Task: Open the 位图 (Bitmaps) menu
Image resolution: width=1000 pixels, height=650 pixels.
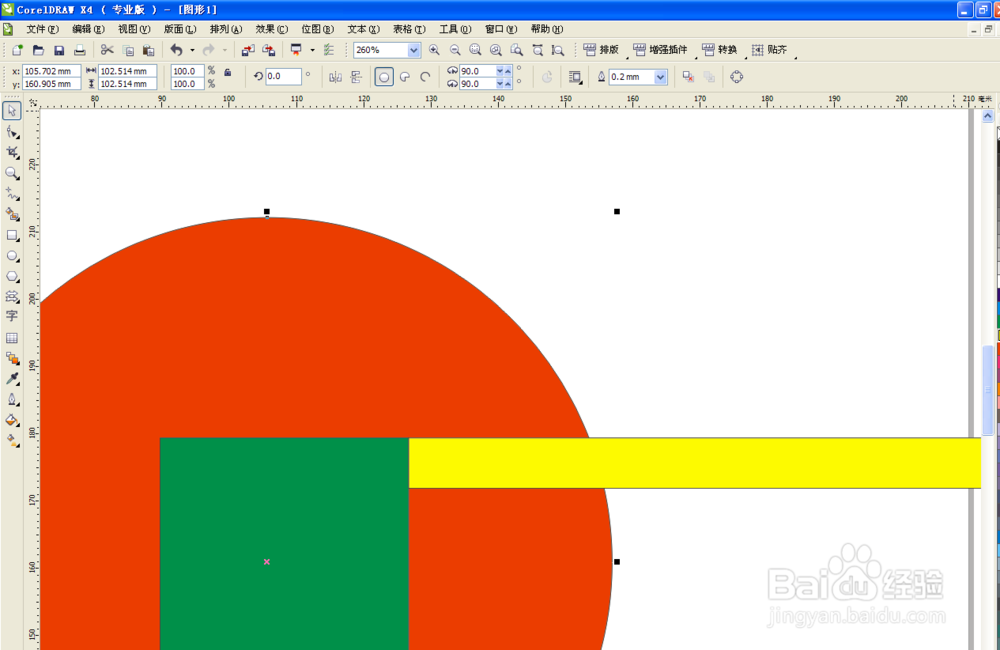Action: click(x=318, y=29)
